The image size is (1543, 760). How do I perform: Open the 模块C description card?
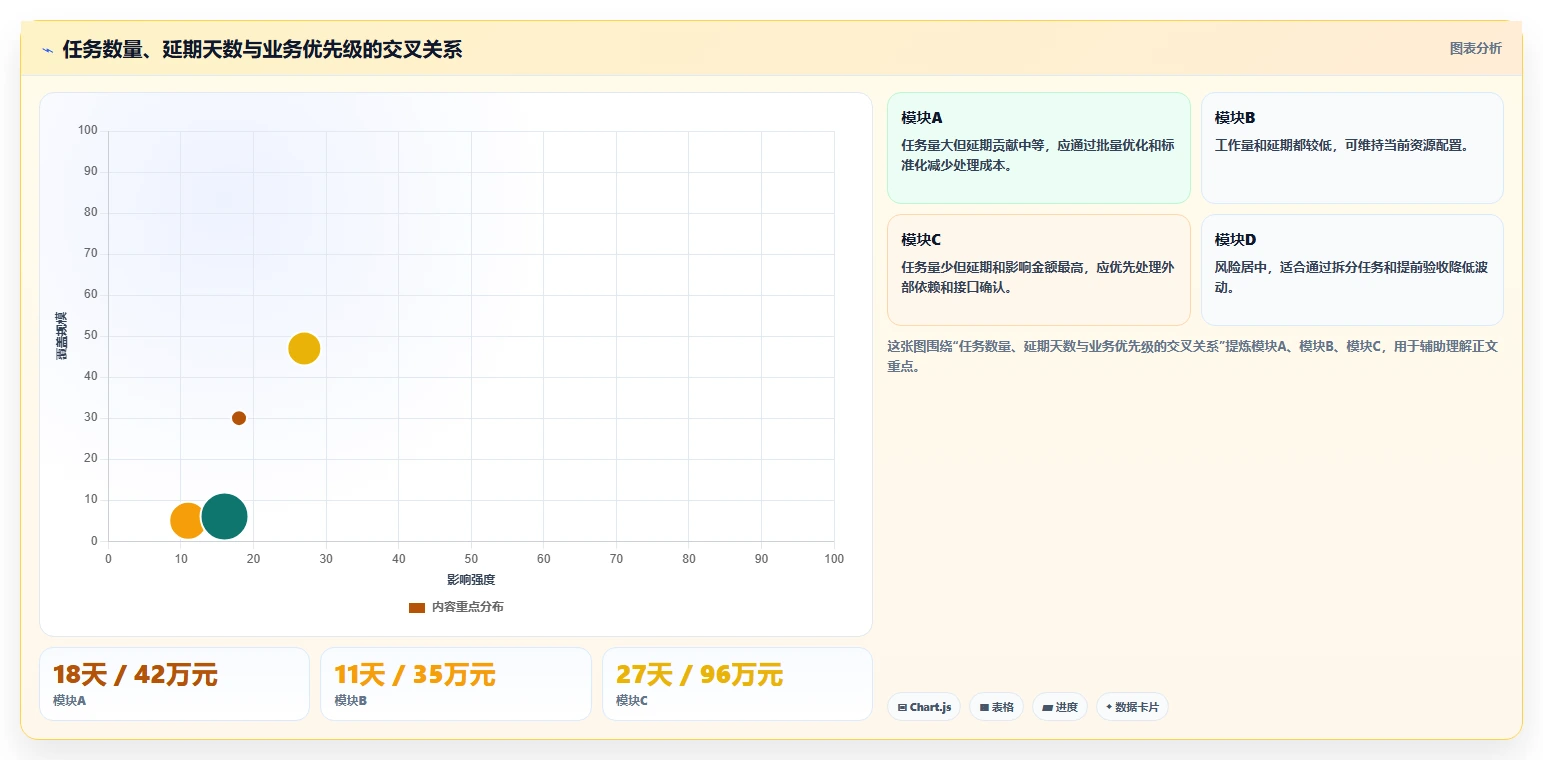[1038, 270]
